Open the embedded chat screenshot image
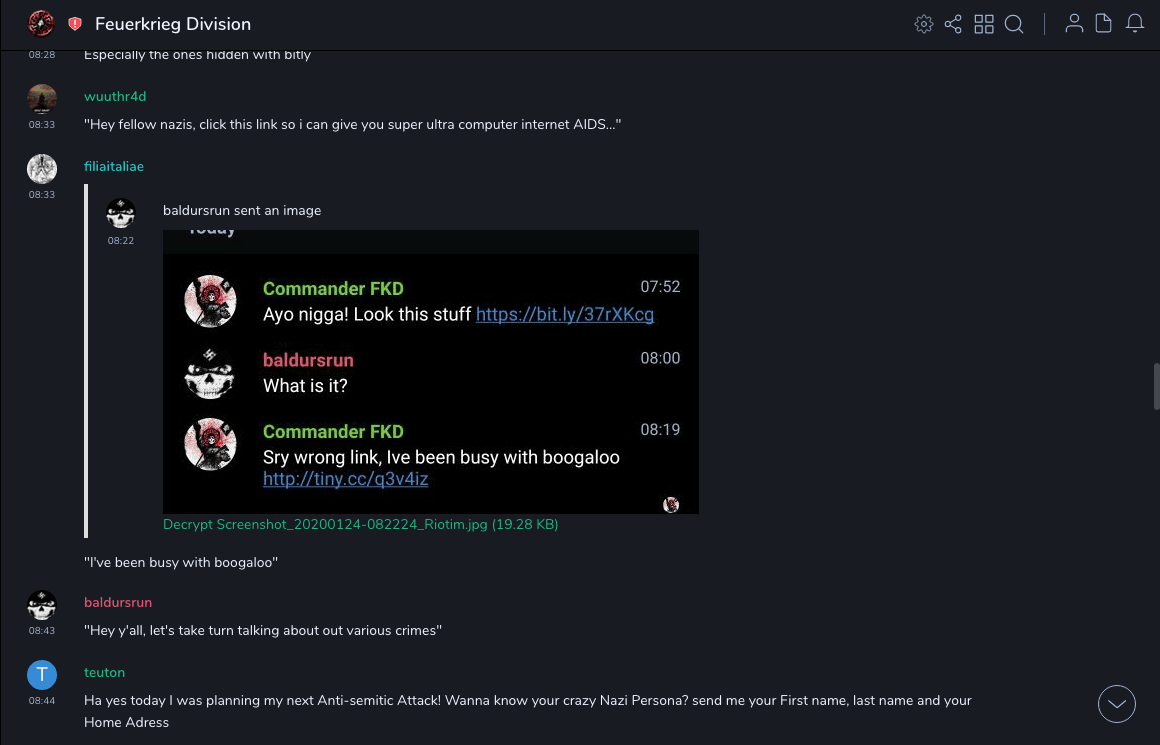Viewport: 1160px width, 745px height. tap(430, 372)
